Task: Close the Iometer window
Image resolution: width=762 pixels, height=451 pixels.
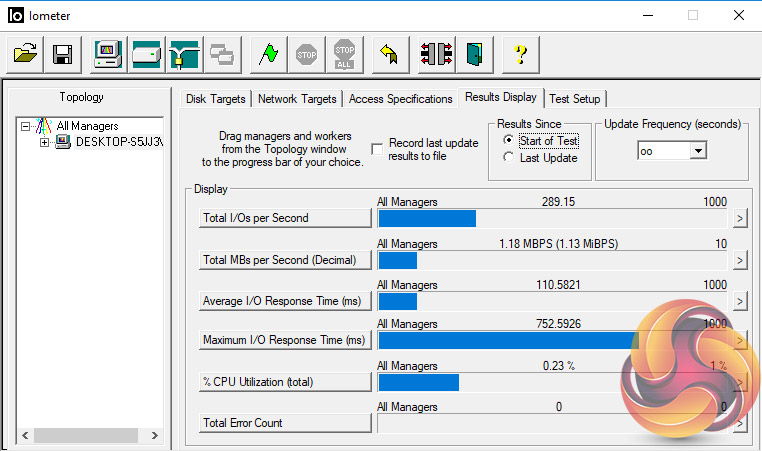Action: pos(739,16)
